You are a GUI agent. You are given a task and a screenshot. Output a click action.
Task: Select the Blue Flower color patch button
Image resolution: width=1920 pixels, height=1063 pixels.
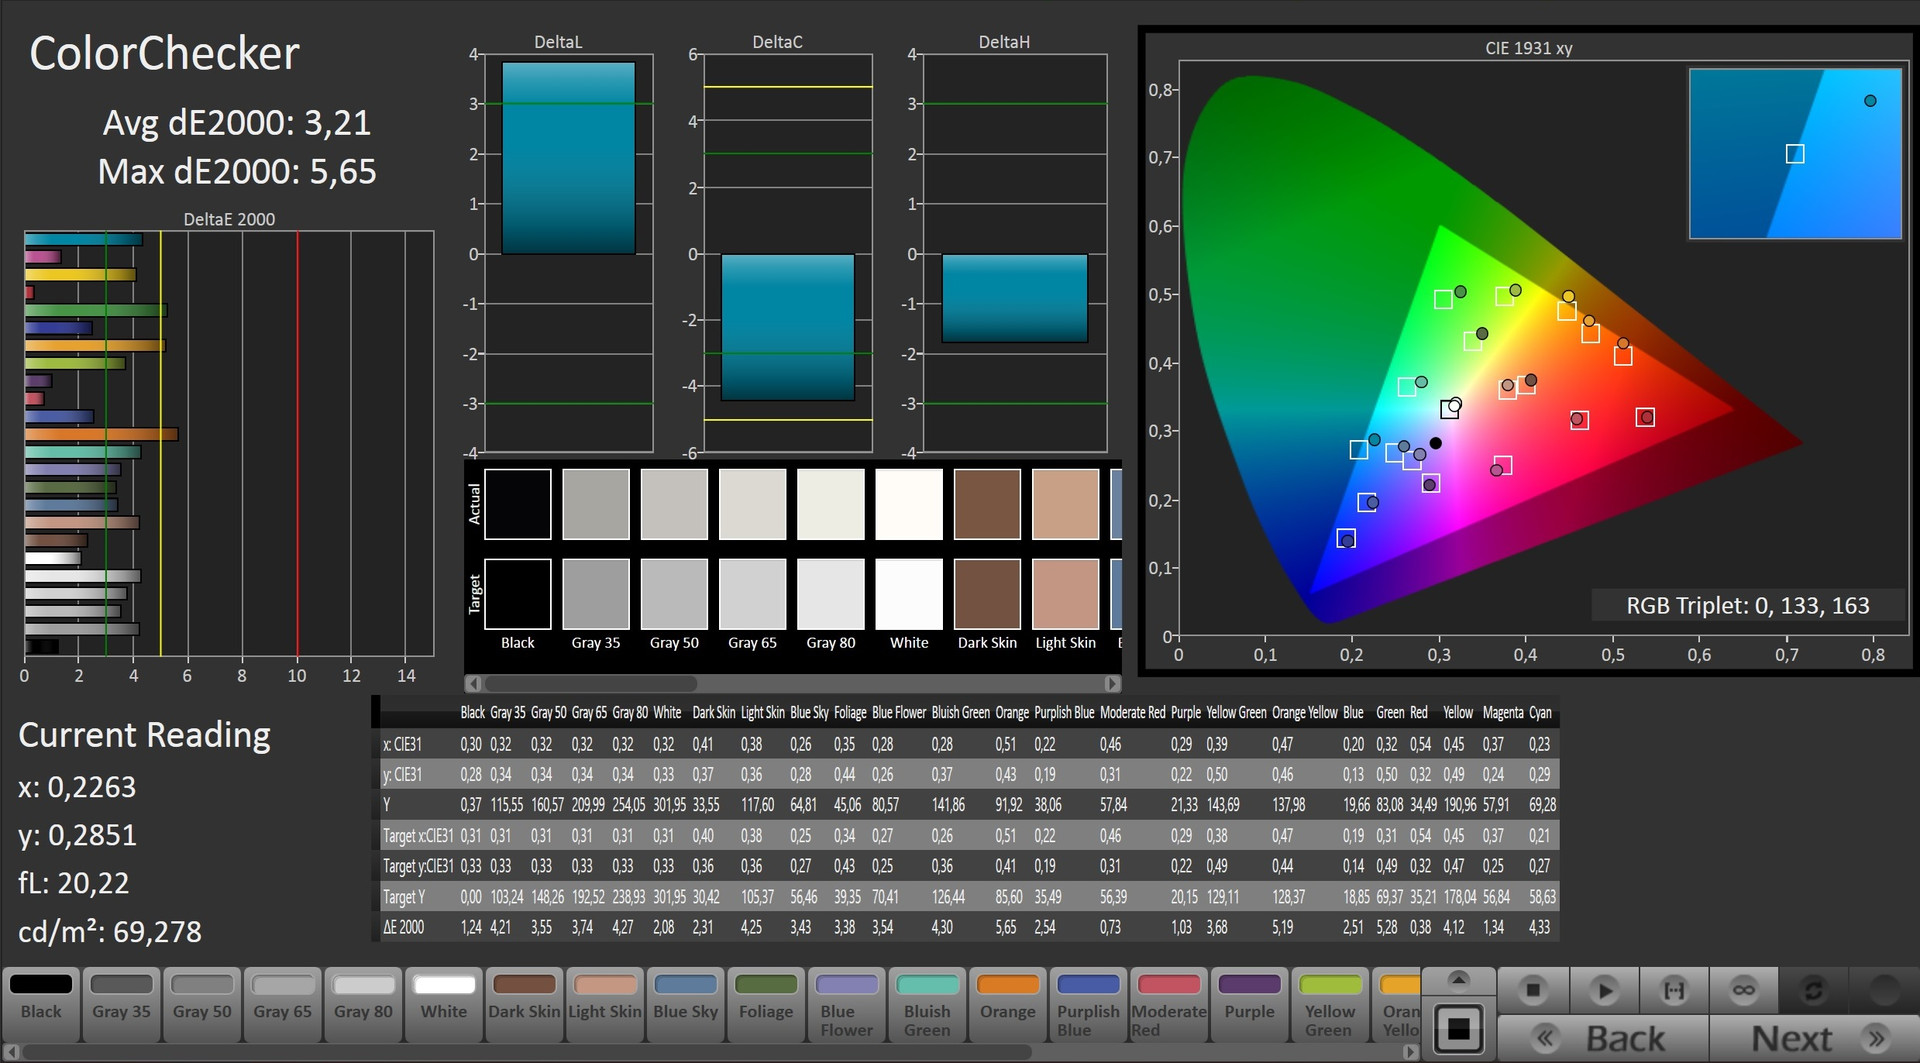pyautogui.click(x=847, y=1004)
